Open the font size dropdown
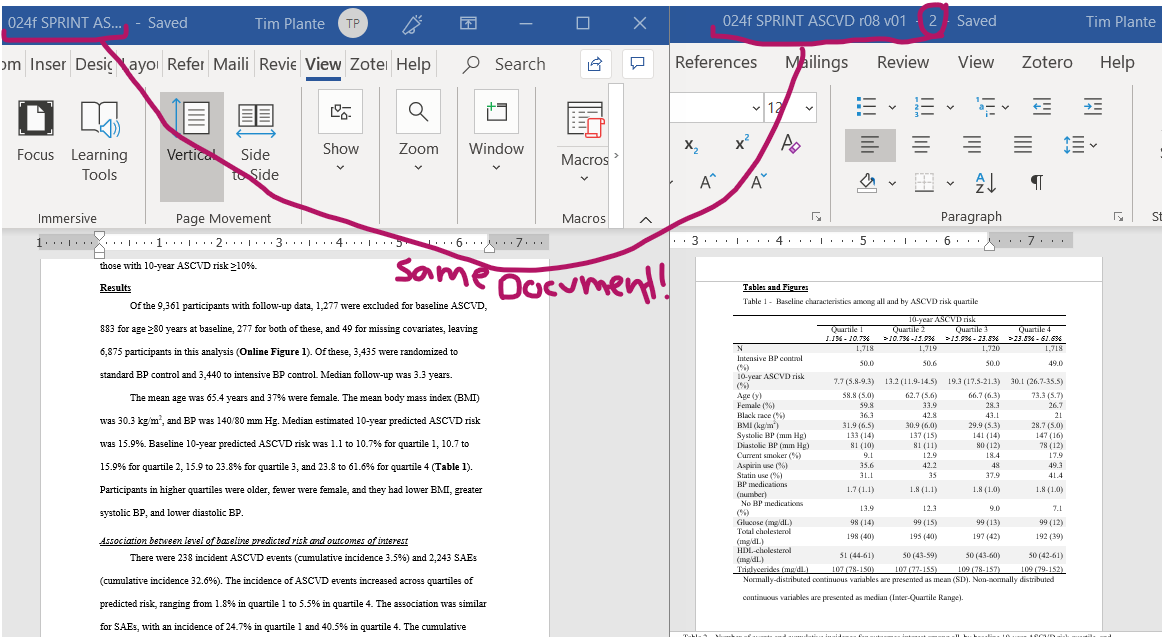Screen dimensions: 1162x637 point(808,107)
